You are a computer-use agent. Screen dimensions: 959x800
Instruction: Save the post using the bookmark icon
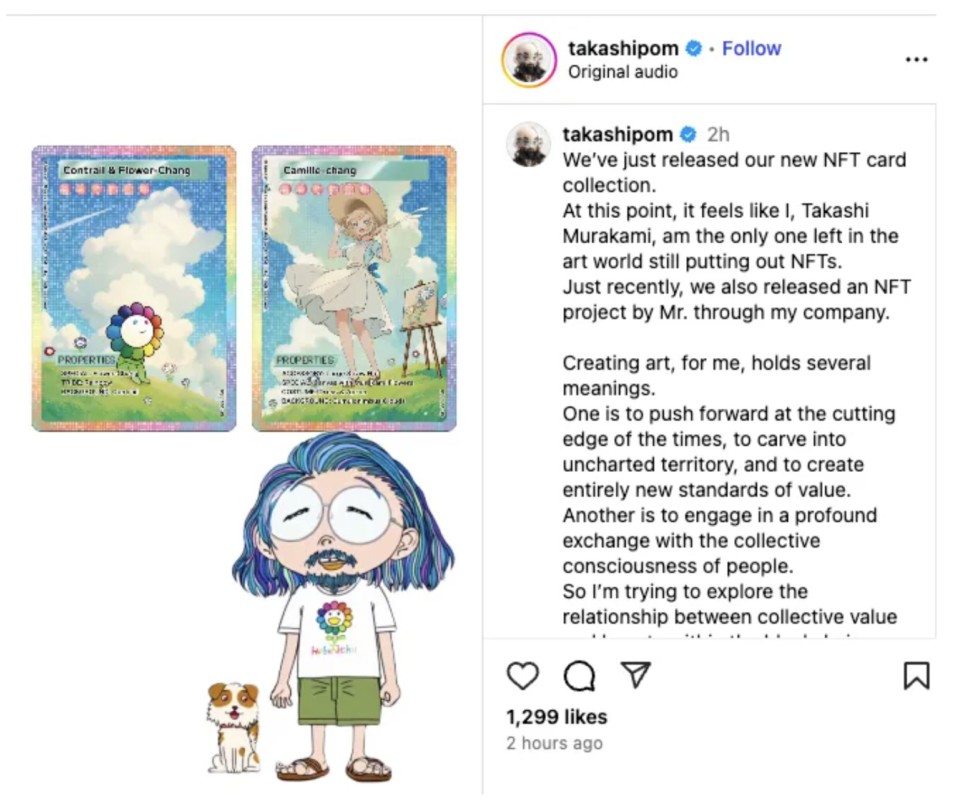tap(915, 676)
